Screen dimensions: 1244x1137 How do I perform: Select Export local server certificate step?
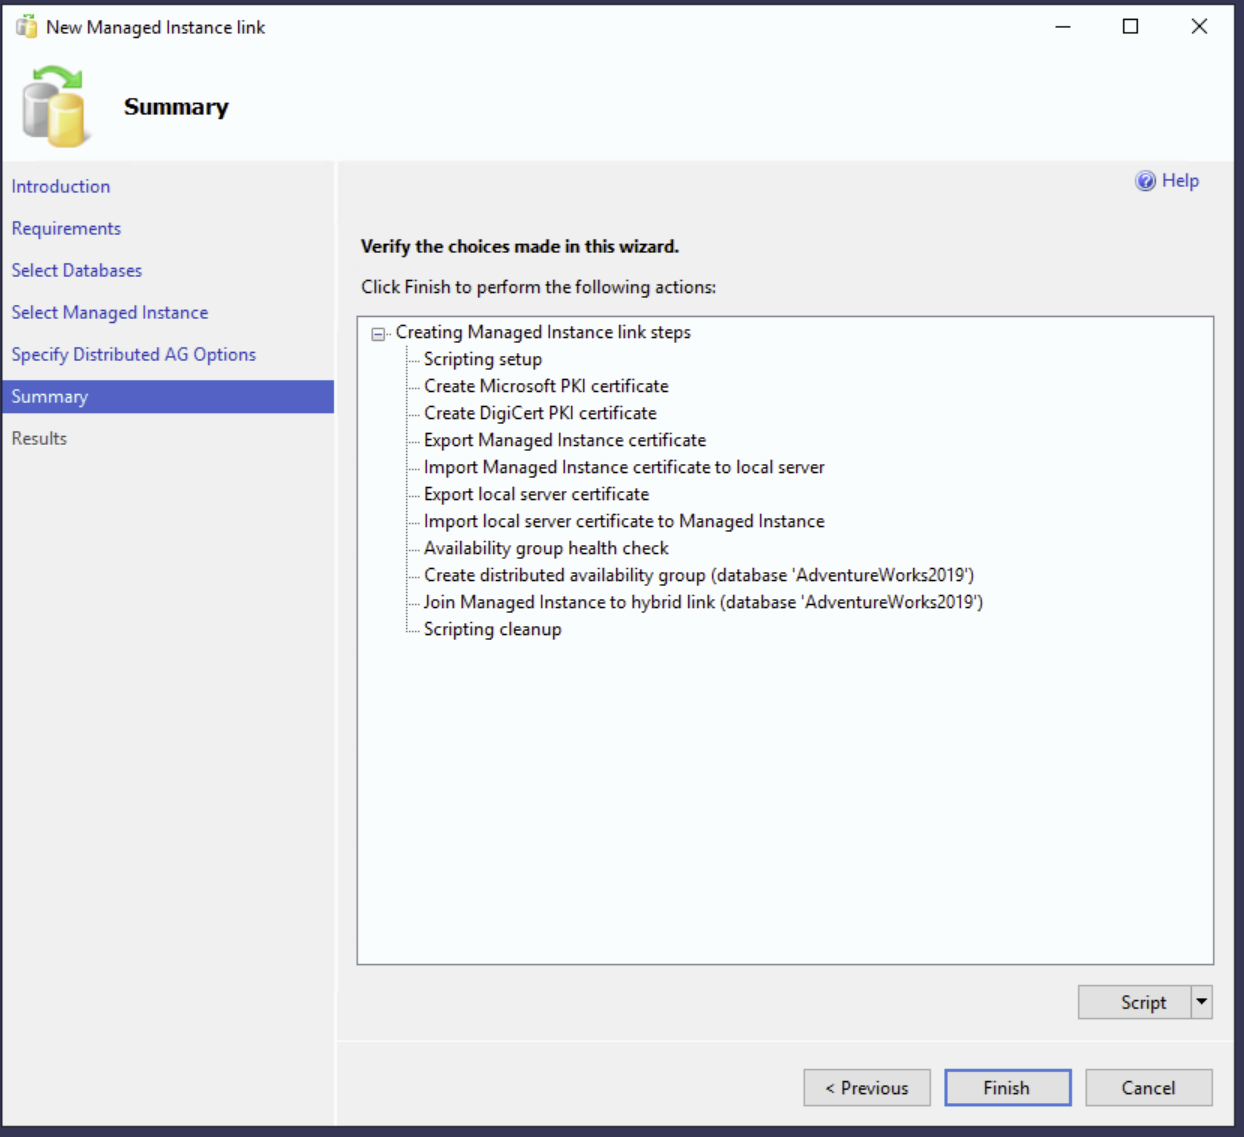pyautogui.click(x=536, y=494)
